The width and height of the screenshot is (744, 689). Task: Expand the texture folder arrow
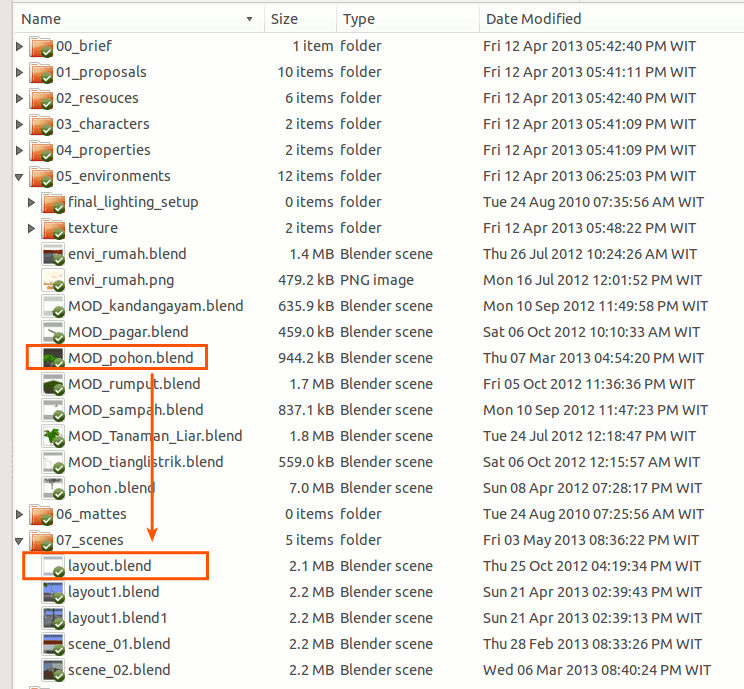[31, 228]
